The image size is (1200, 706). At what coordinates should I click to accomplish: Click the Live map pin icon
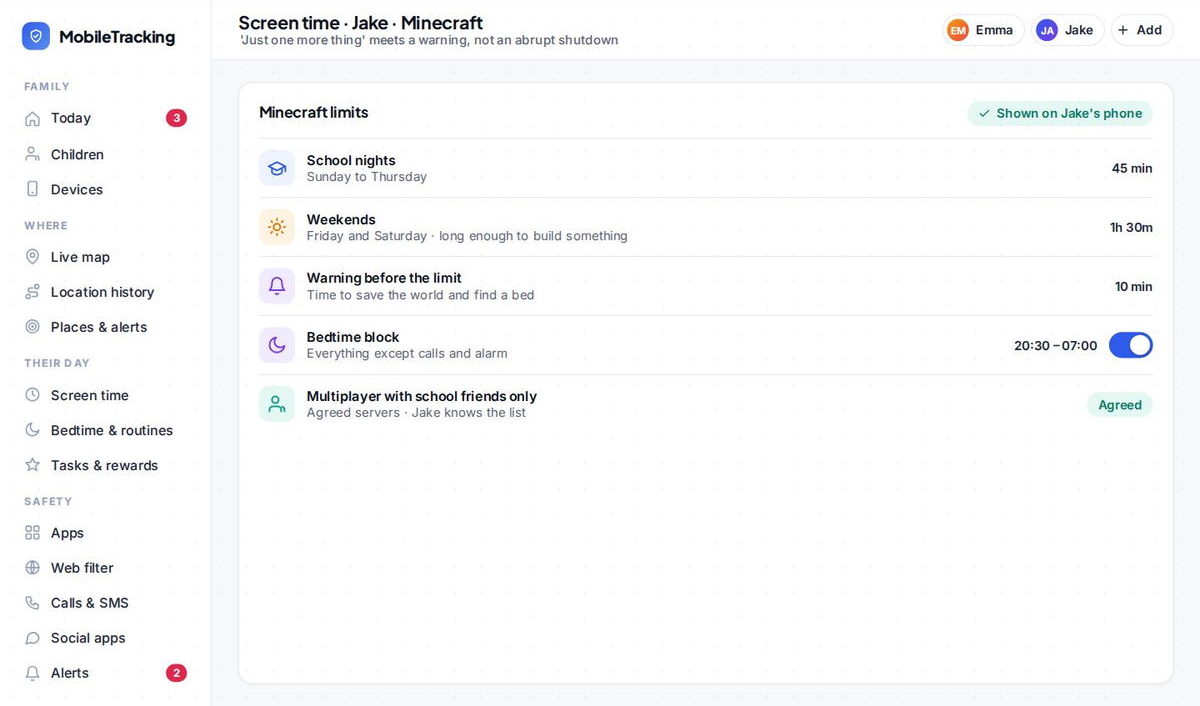coord(33,257)
